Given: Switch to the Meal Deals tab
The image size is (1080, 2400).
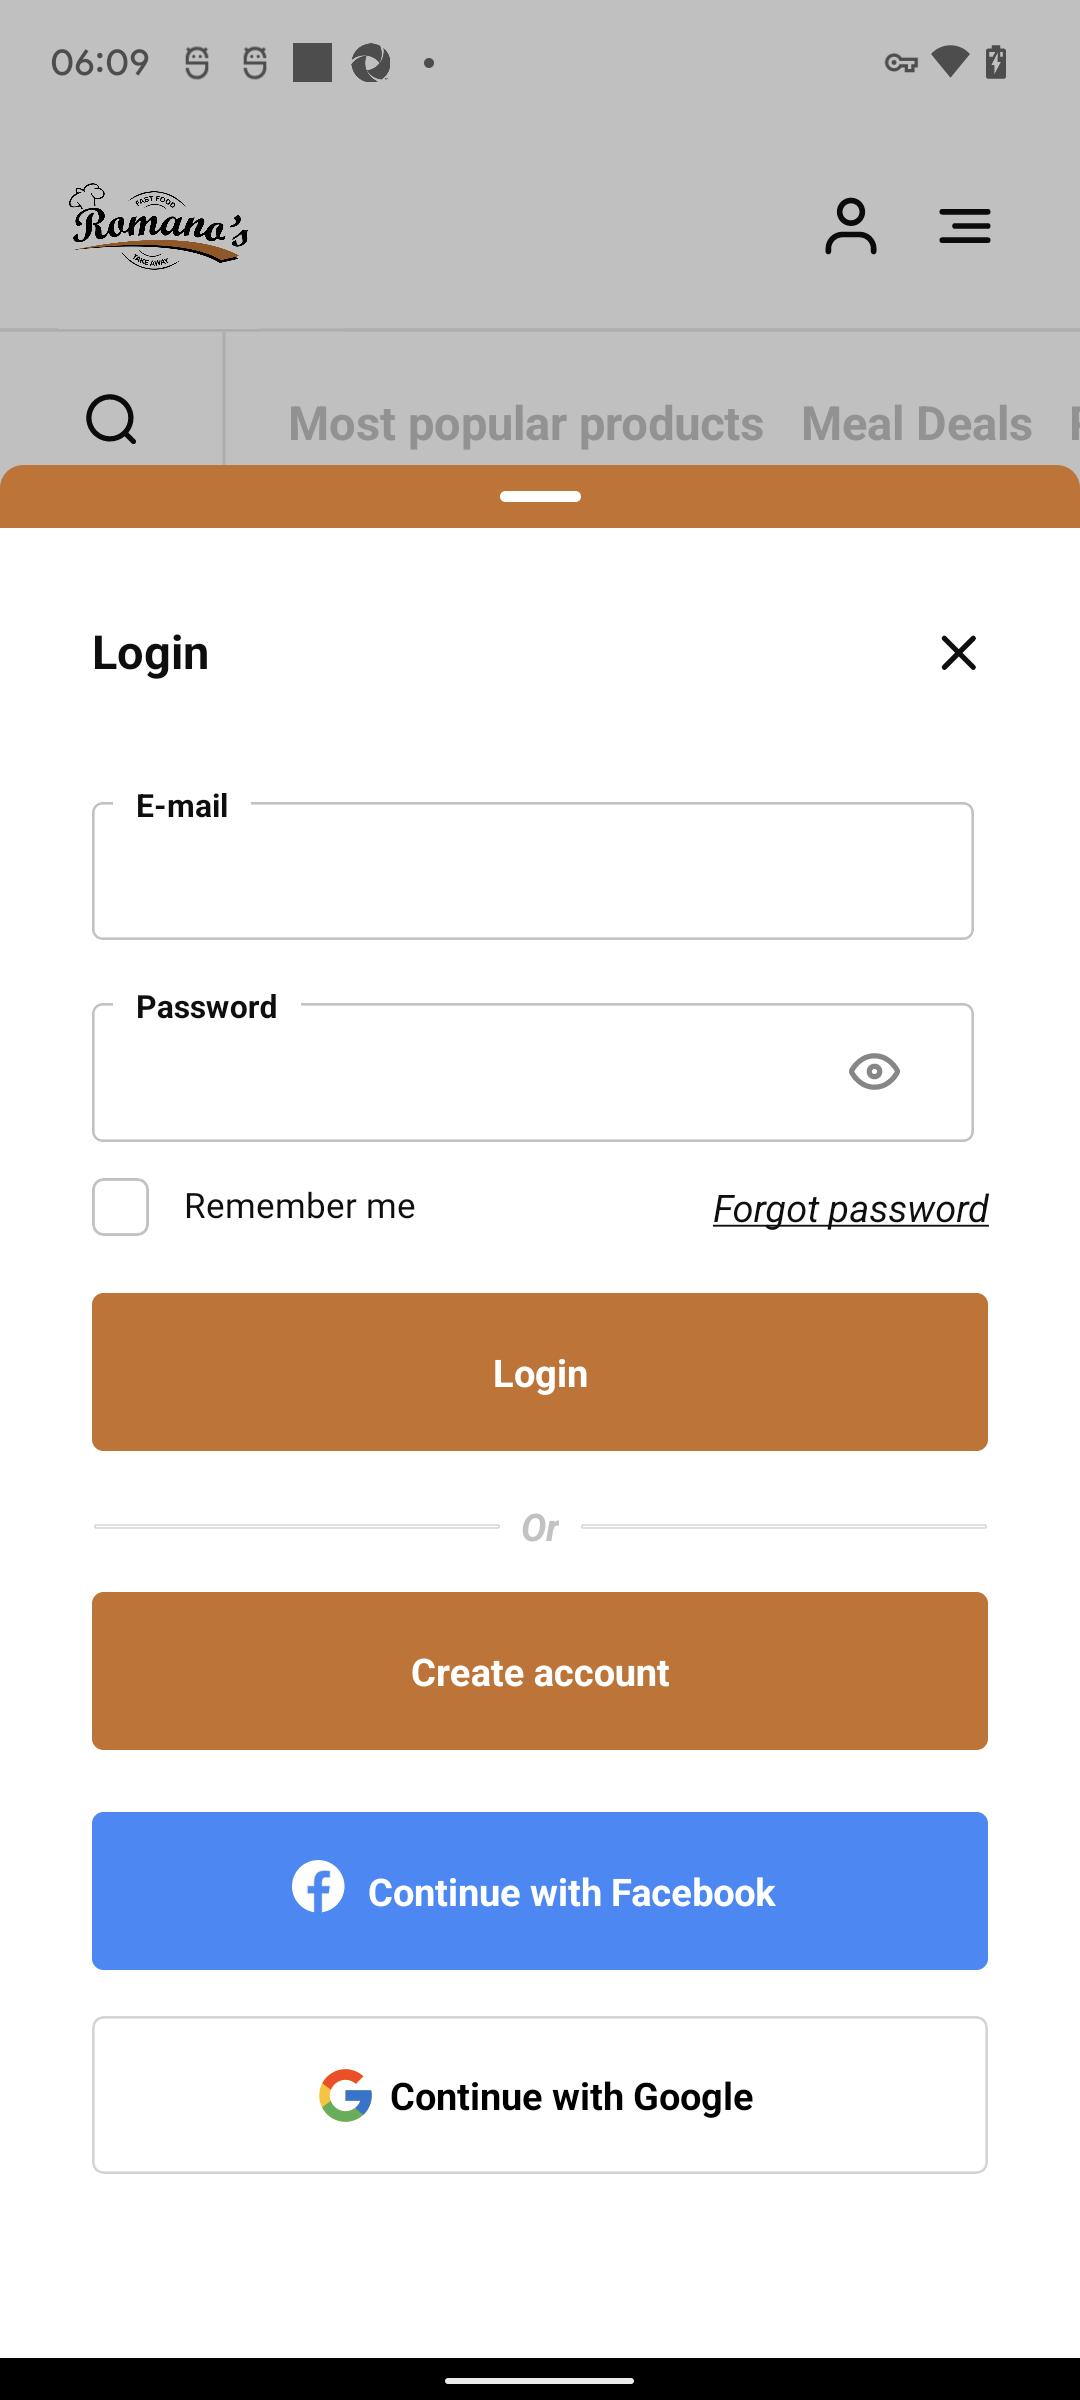Looking at the screenshot, I should click(x=916, y=424).
